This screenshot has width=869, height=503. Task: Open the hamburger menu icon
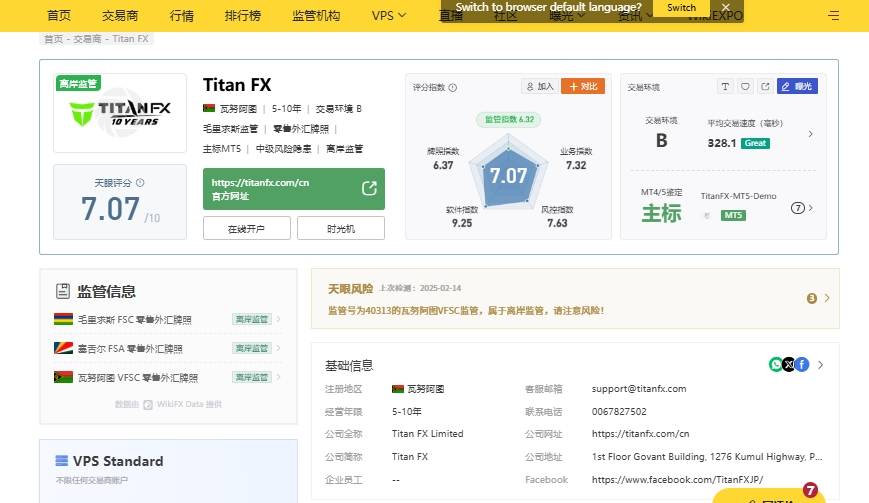pos(833,16)
